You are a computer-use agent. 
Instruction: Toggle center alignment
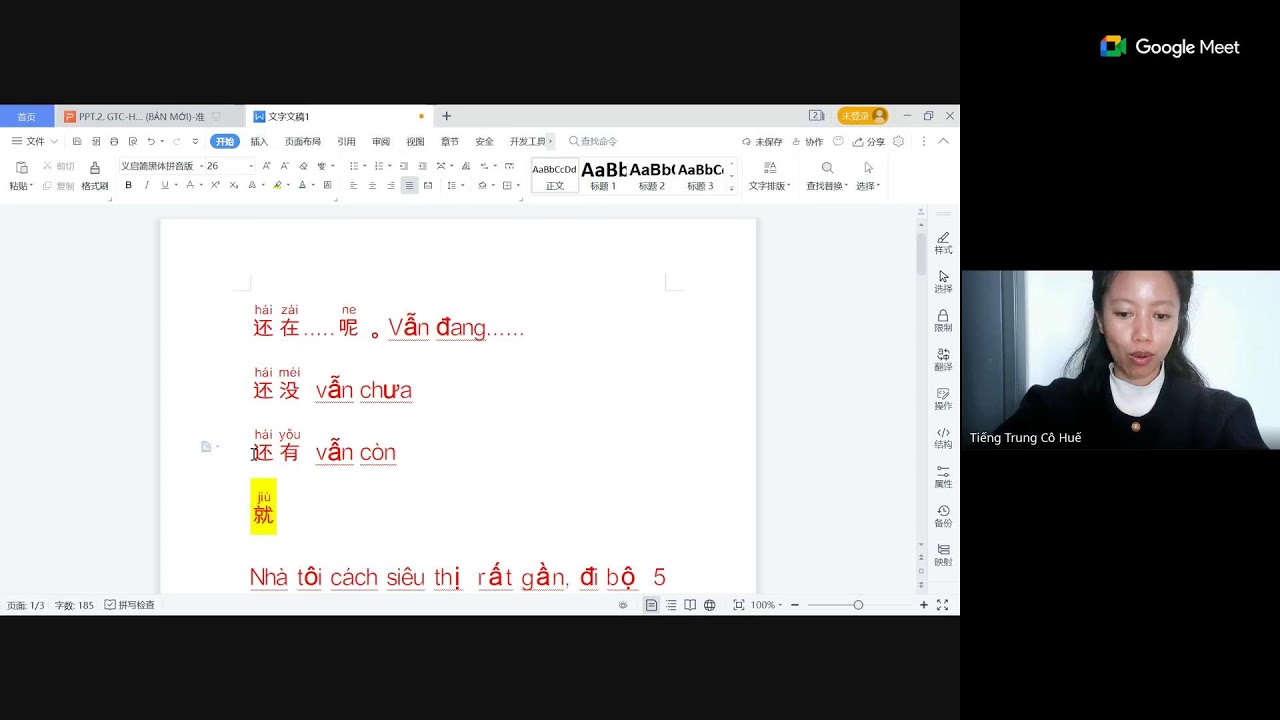(x=372, y=185)
